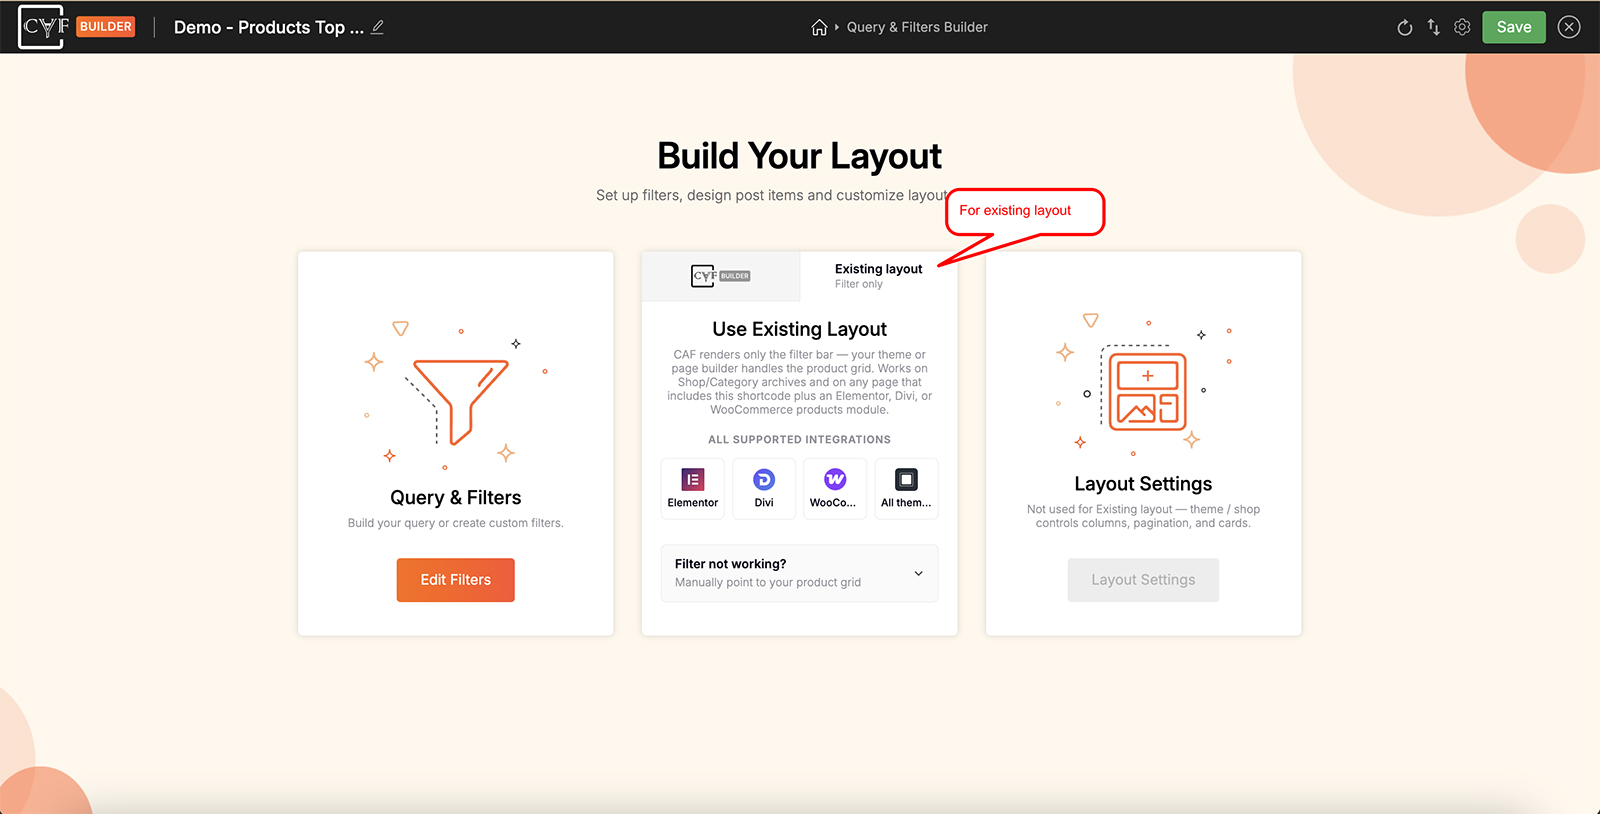This screenshot has height=814, width=1600.
Task: Click the 'Use Existing Layout' heading
Action: [800, 329]
